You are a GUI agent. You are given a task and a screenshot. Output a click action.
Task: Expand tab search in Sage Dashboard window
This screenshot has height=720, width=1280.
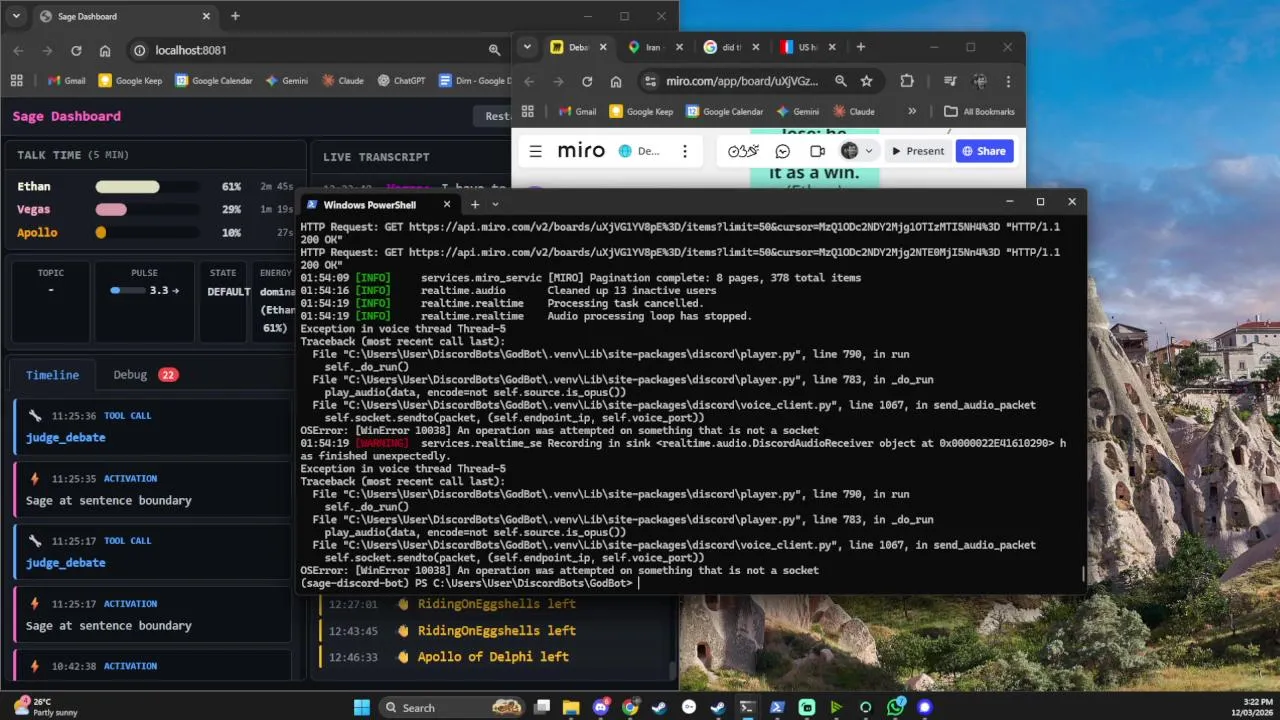click(x=16, y=16)
